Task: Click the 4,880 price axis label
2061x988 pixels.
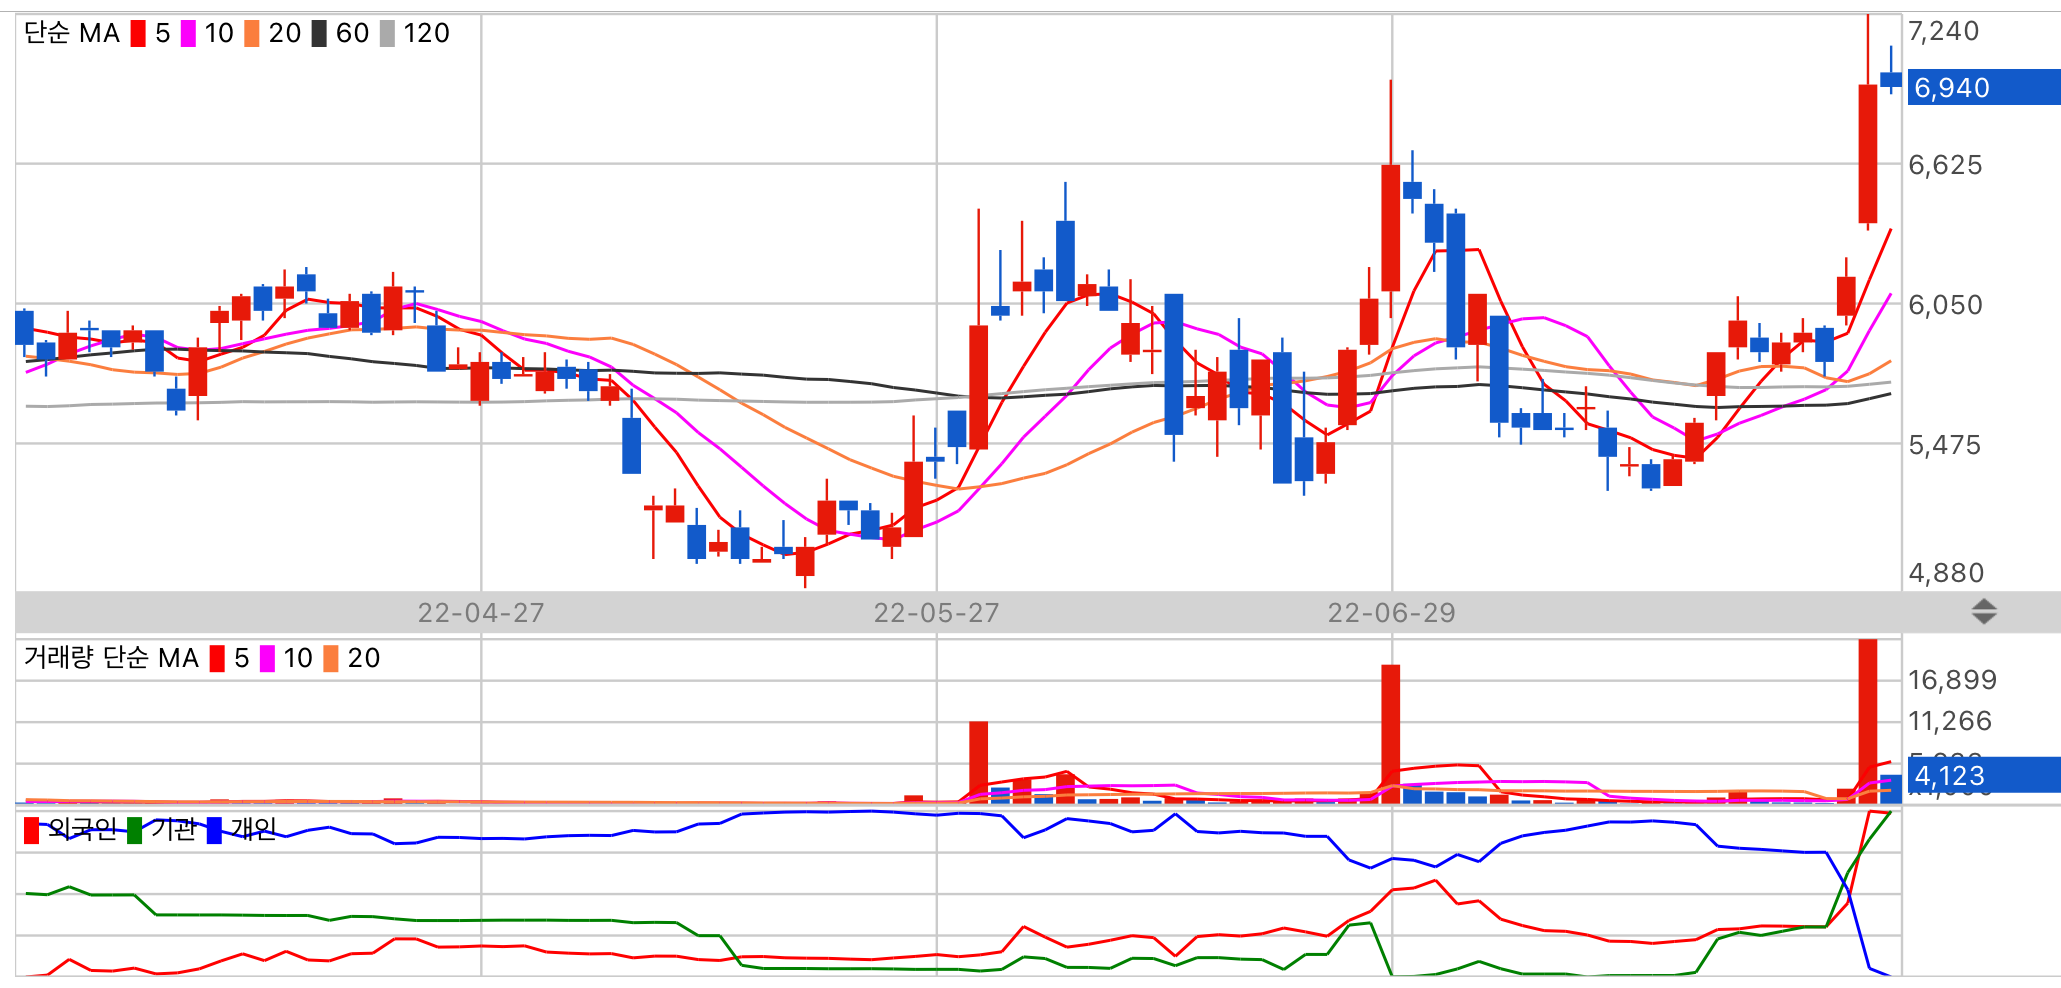Action: (x=1947, y=573)
